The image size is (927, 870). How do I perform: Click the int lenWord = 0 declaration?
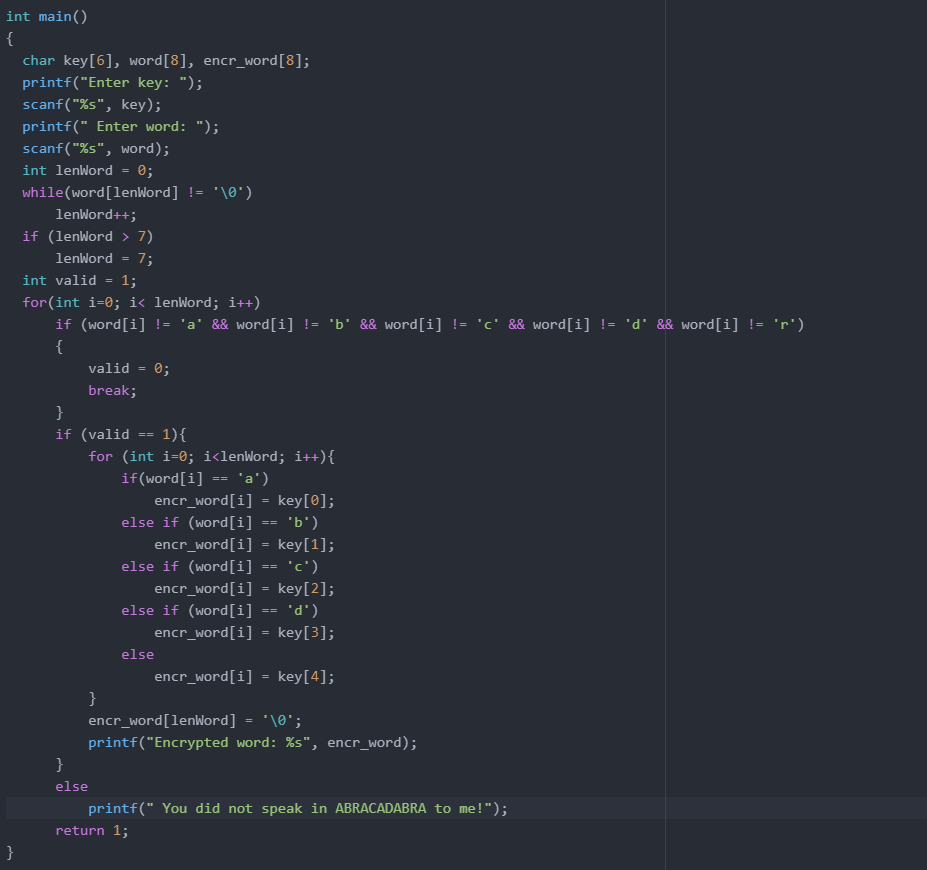[85, 170]
